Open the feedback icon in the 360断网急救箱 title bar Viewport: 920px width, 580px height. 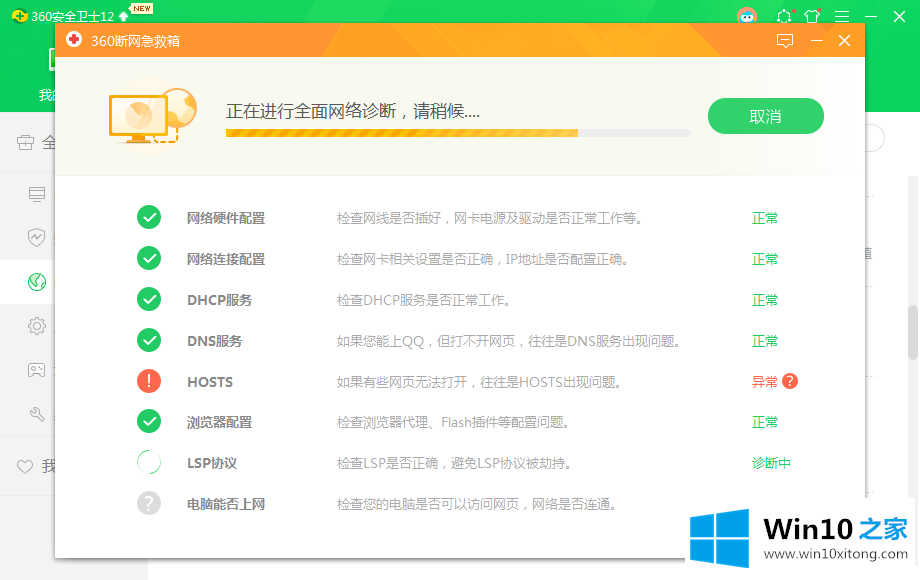point(784,40)
